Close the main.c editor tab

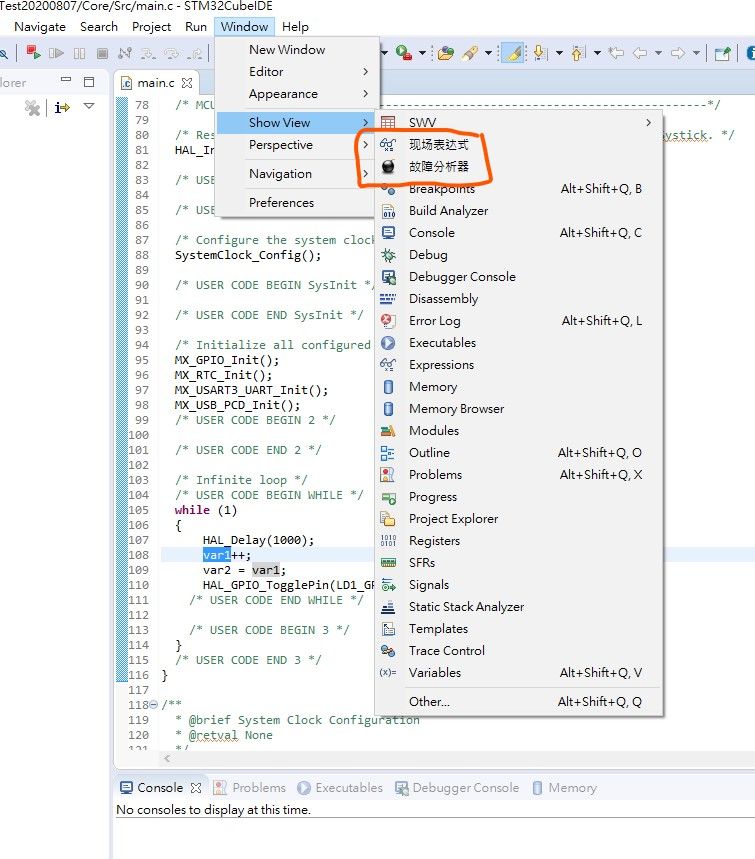point(187,83)
